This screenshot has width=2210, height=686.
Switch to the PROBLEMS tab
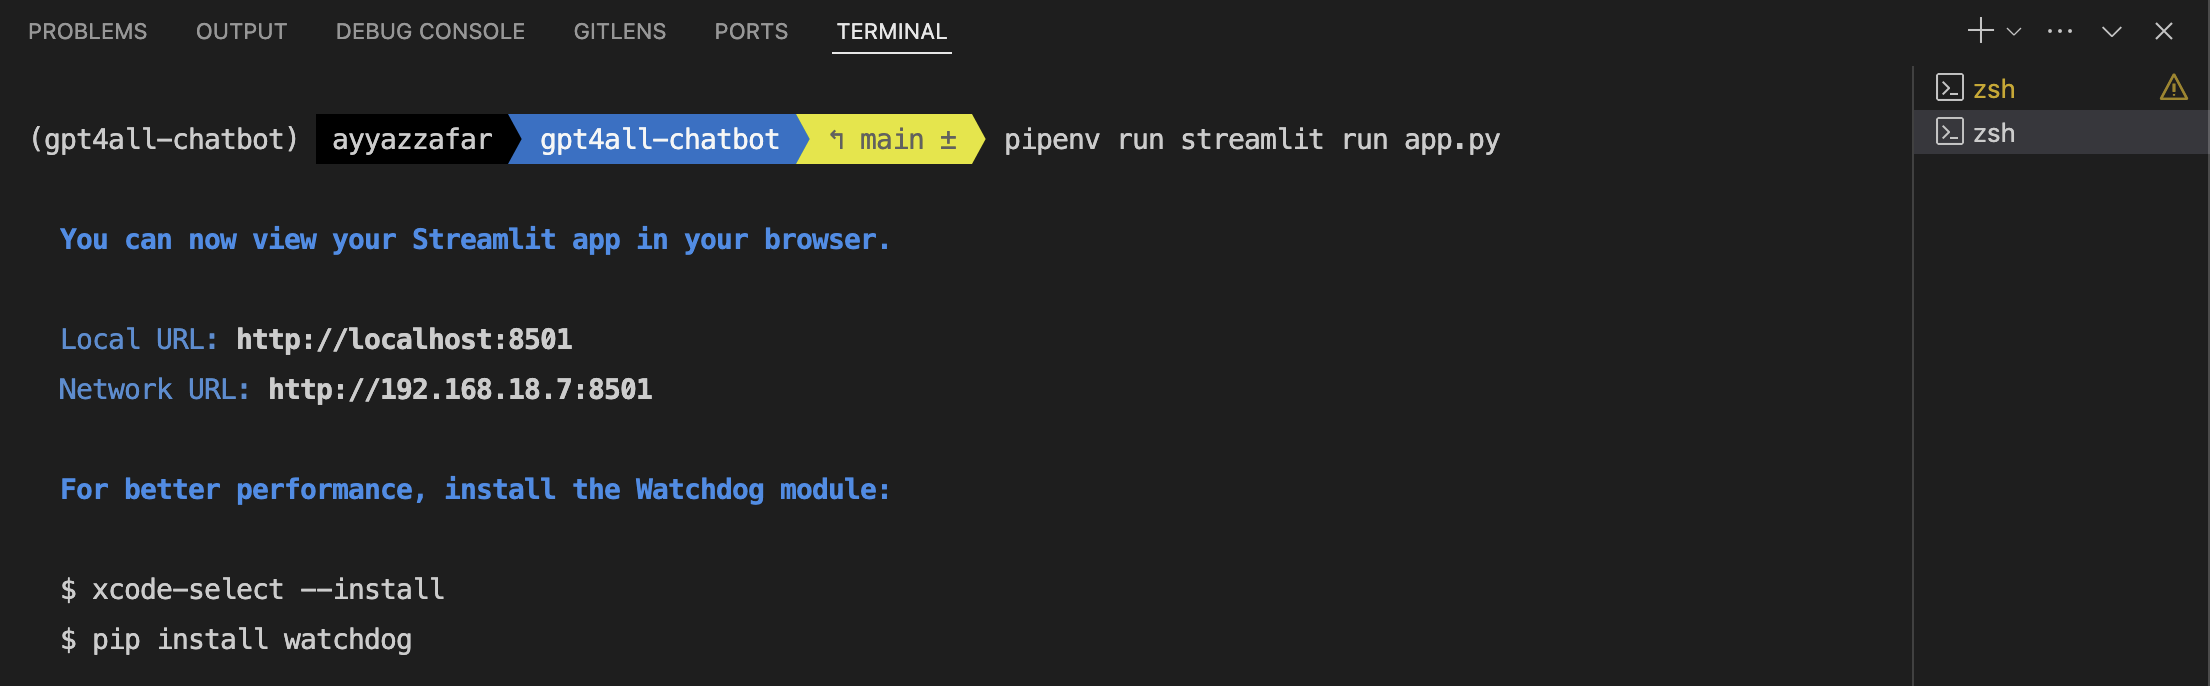[87, 32]
